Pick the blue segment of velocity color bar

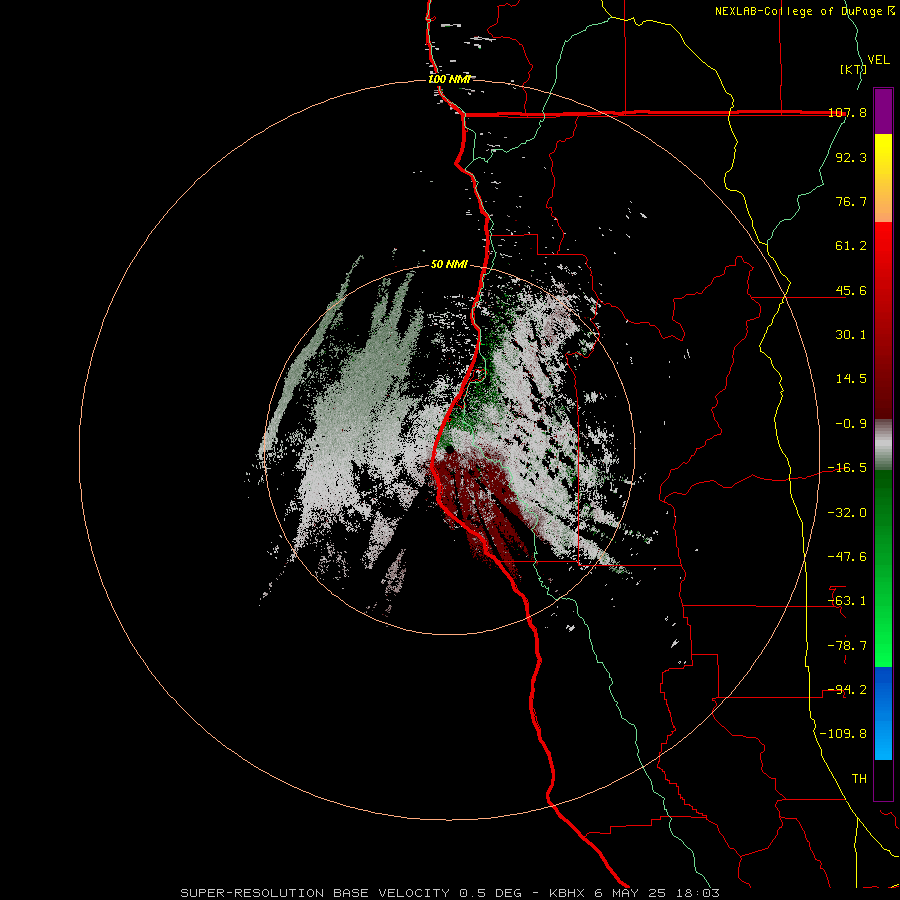click(x=883, y=713)
